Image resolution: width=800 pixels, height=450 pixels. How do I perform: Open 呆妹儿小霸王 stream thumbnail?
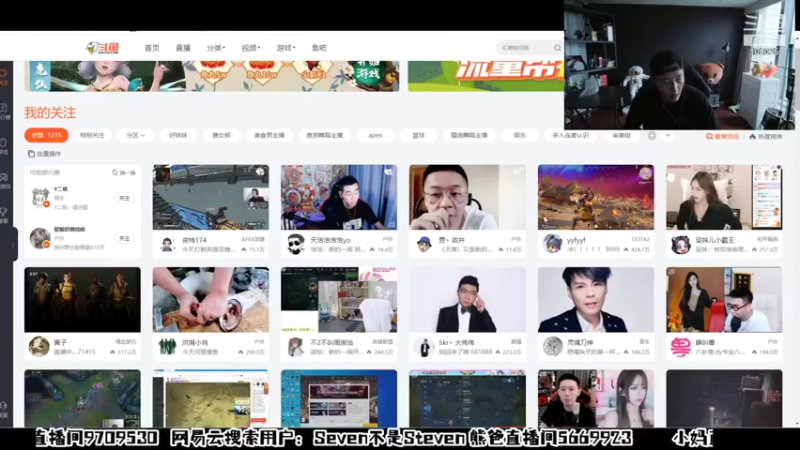(x=724, y=197)
